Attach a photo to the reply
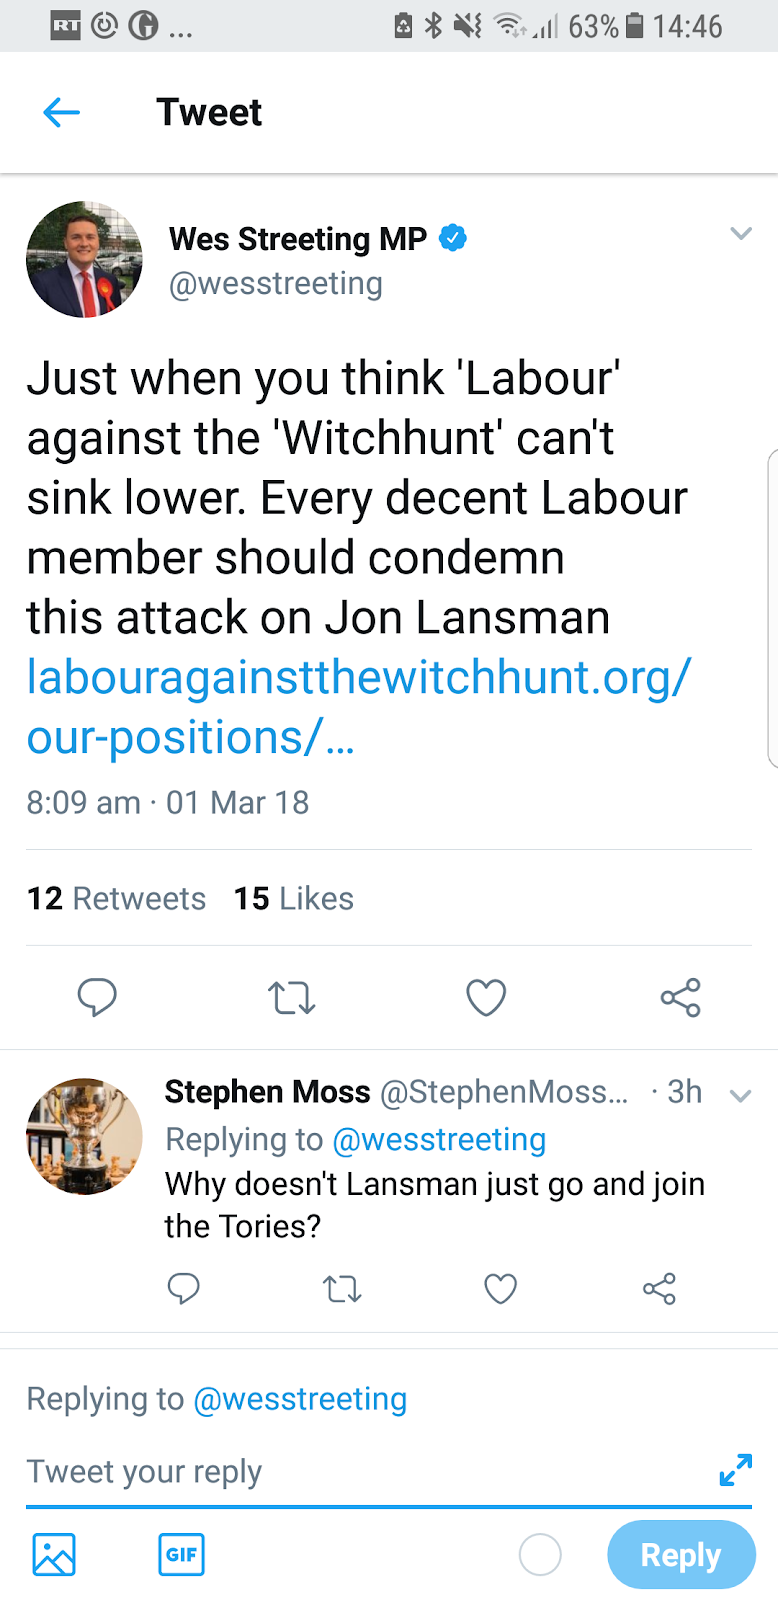Screen dimensions: 778x1600 point(54,1554)
